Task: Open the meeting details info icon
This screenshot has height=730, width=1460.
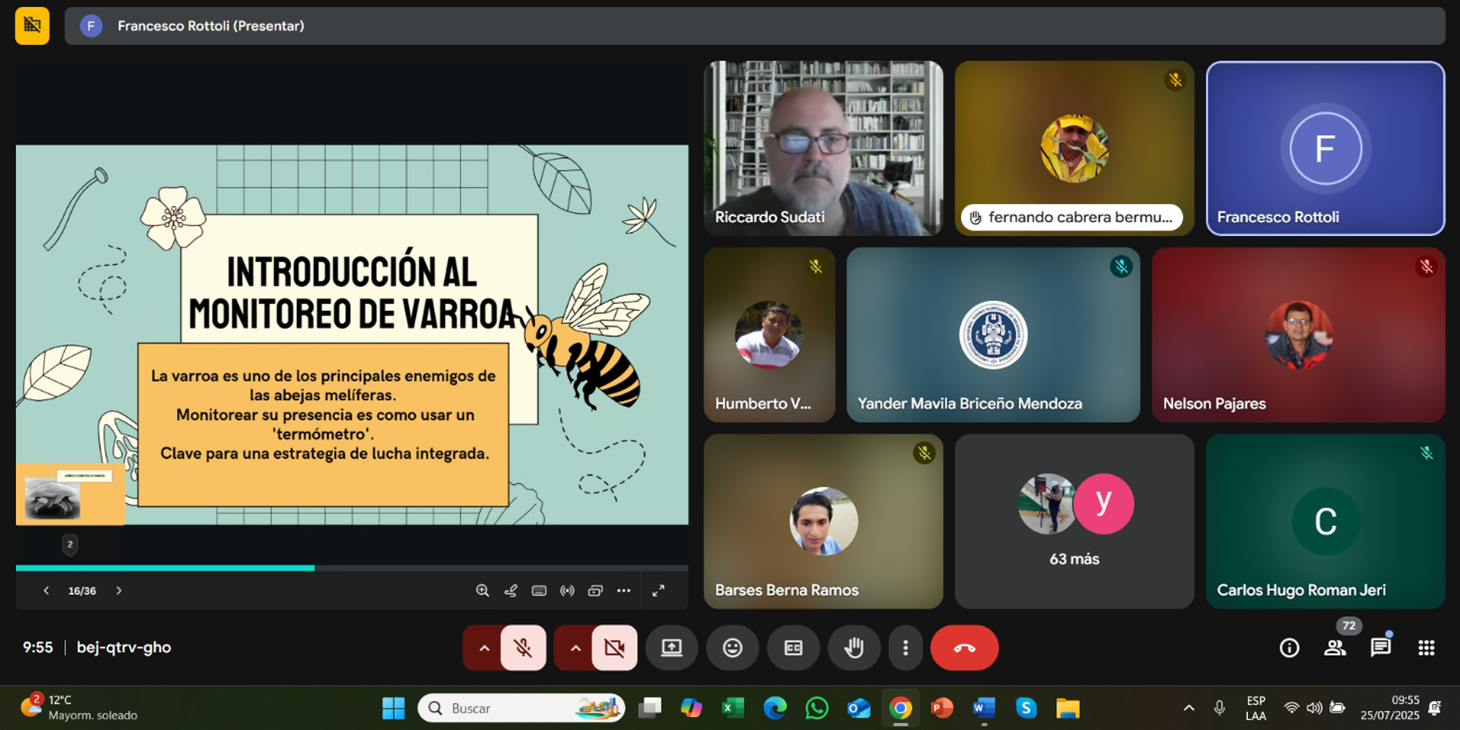Action: (1289, 648)
